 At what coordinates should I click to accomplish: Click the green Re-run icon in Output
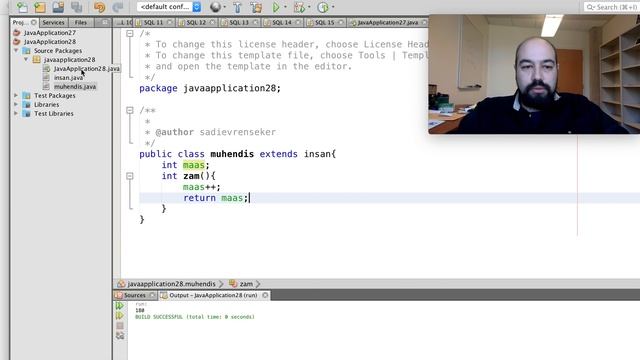120,305
